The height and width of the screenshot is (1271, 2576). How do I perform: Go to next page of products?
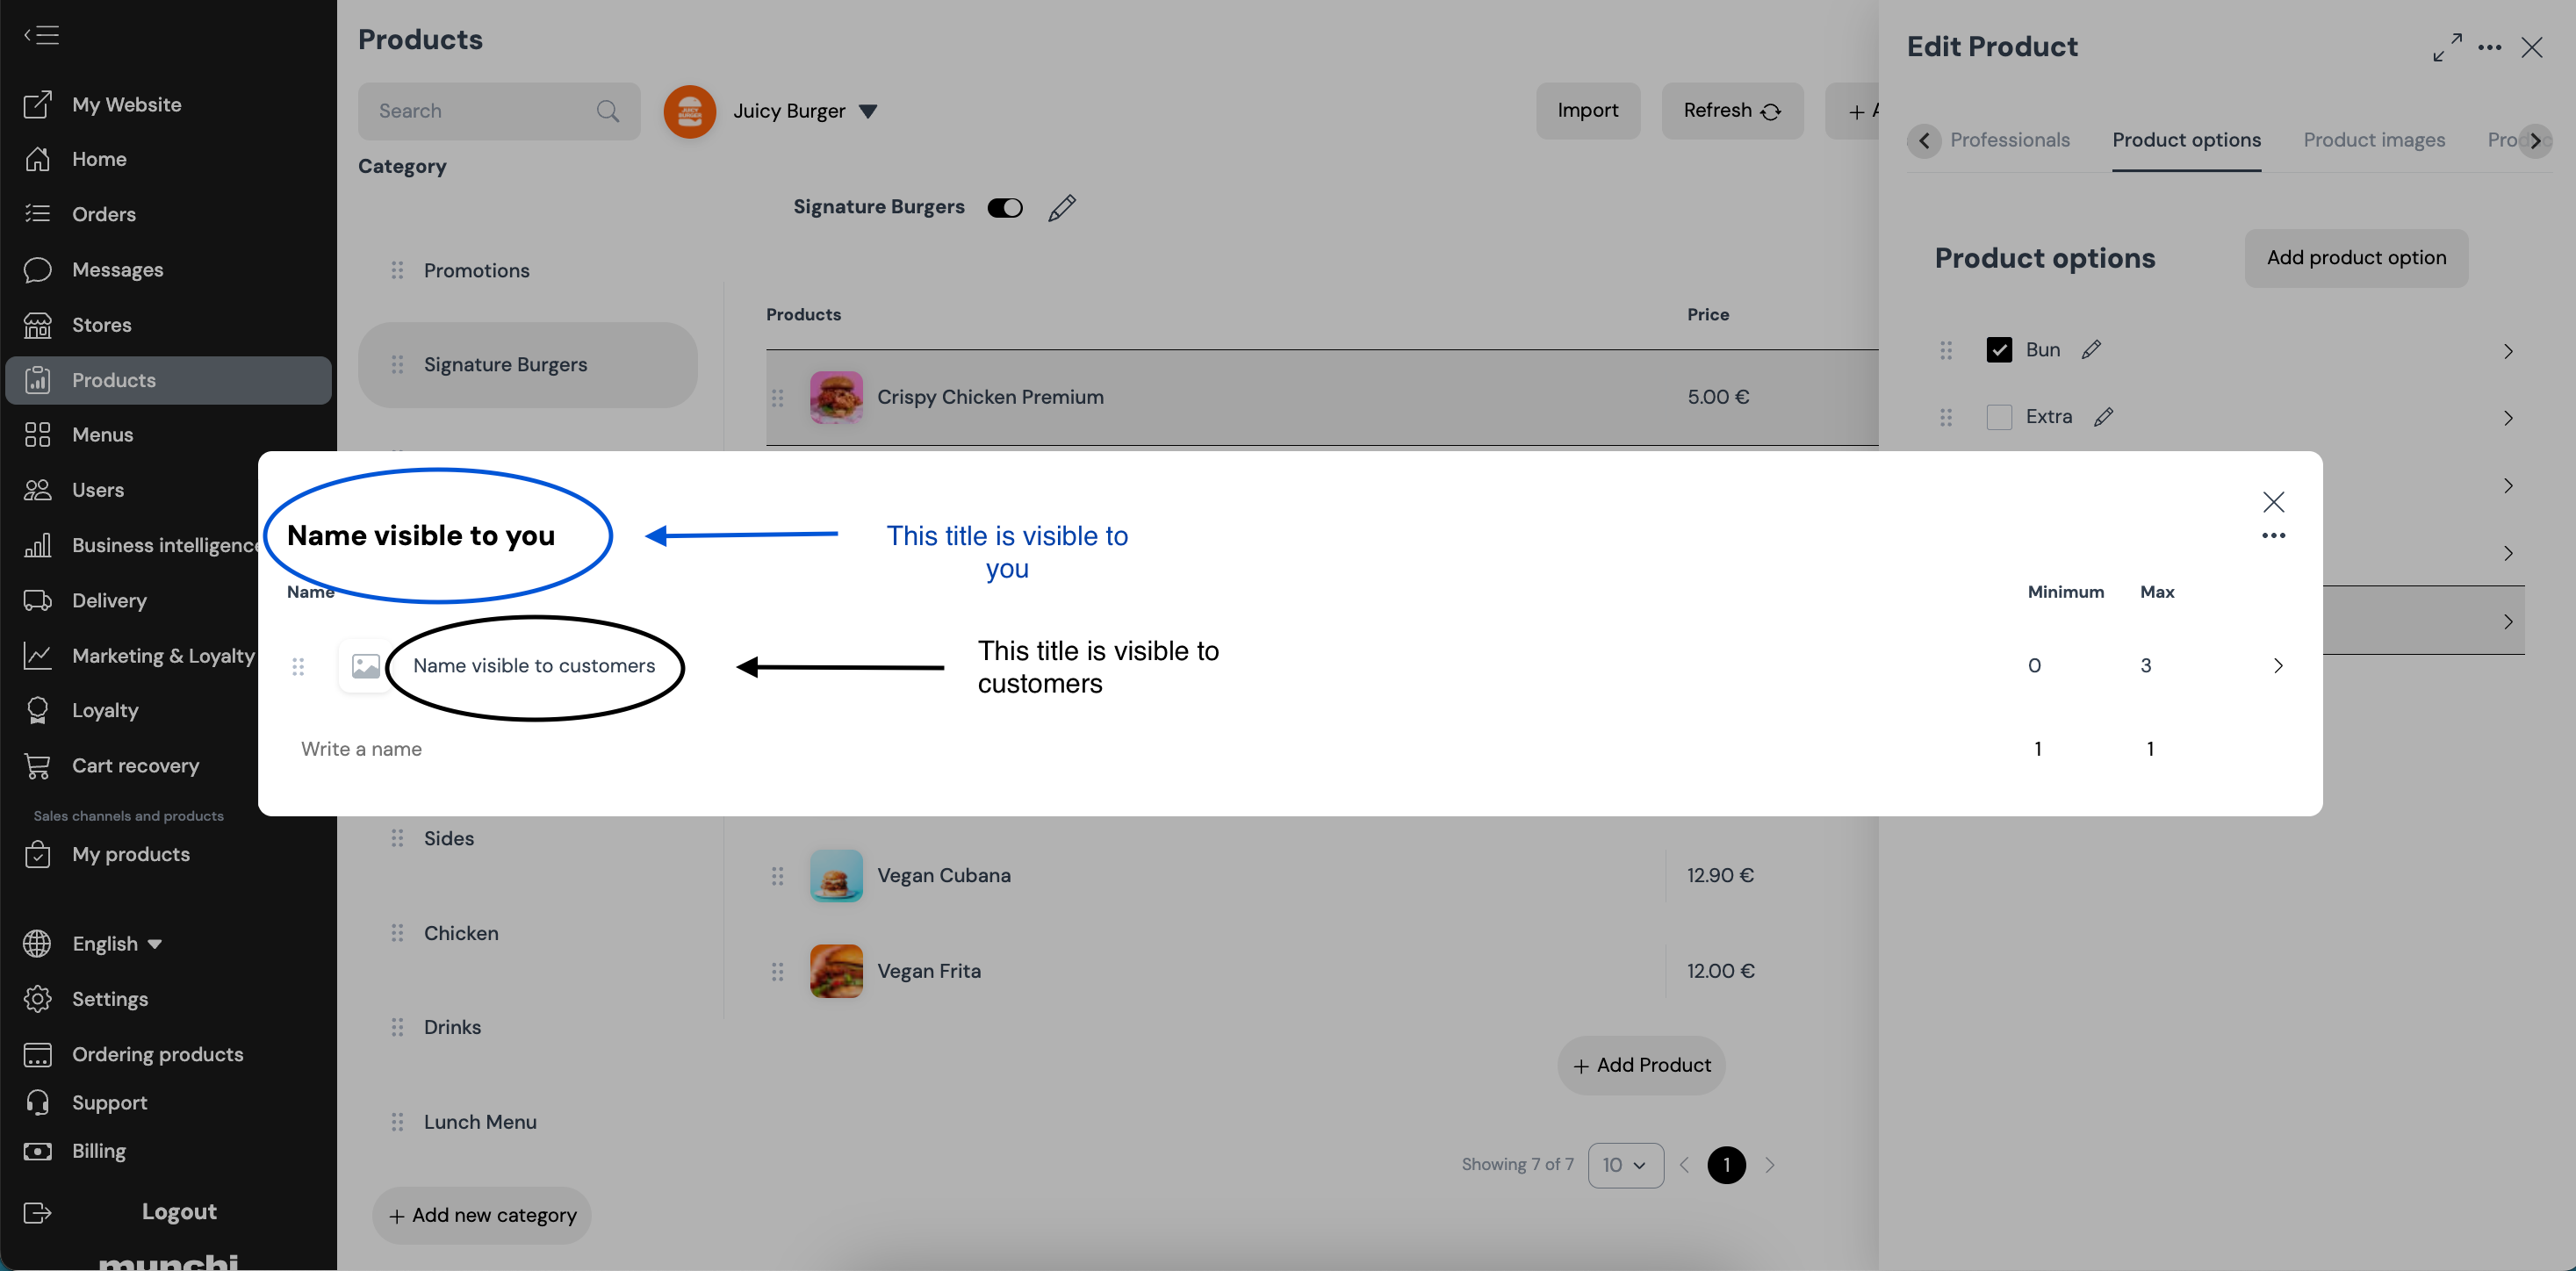(x=1769, y=1164)
